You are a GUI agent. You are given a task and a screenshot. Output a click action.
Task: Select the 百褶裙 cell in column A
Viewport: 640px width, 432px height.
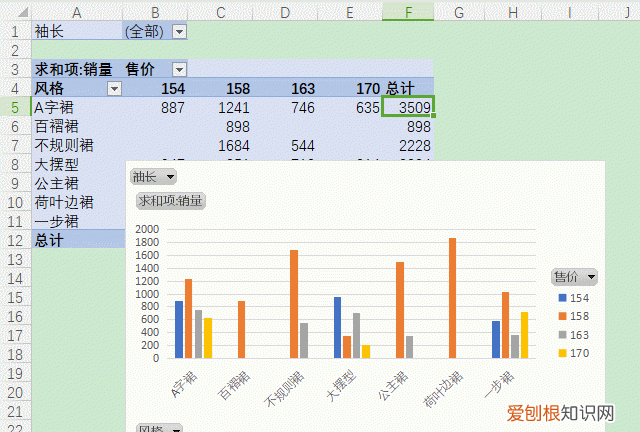tap(55, 126)
